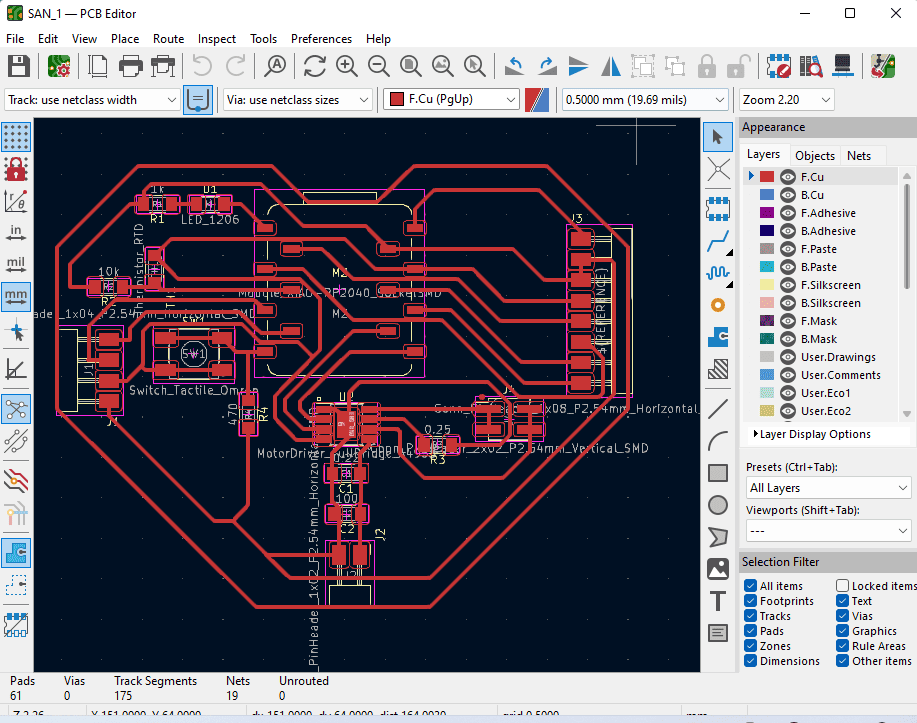The height and width of the screenshot is (723, 917).
Task: Select the Add vias tool
Action: [x=718, y=305]
